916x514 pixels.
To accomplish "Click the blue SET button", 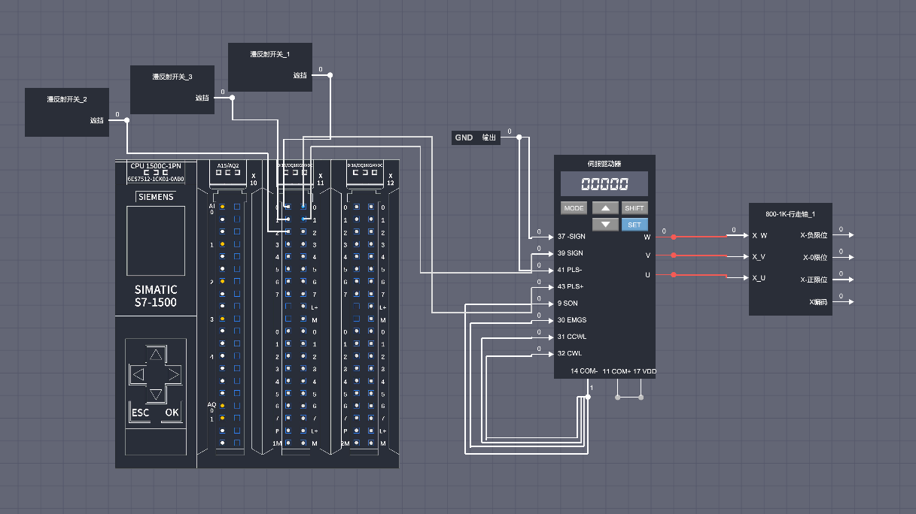I will [634, 225].
